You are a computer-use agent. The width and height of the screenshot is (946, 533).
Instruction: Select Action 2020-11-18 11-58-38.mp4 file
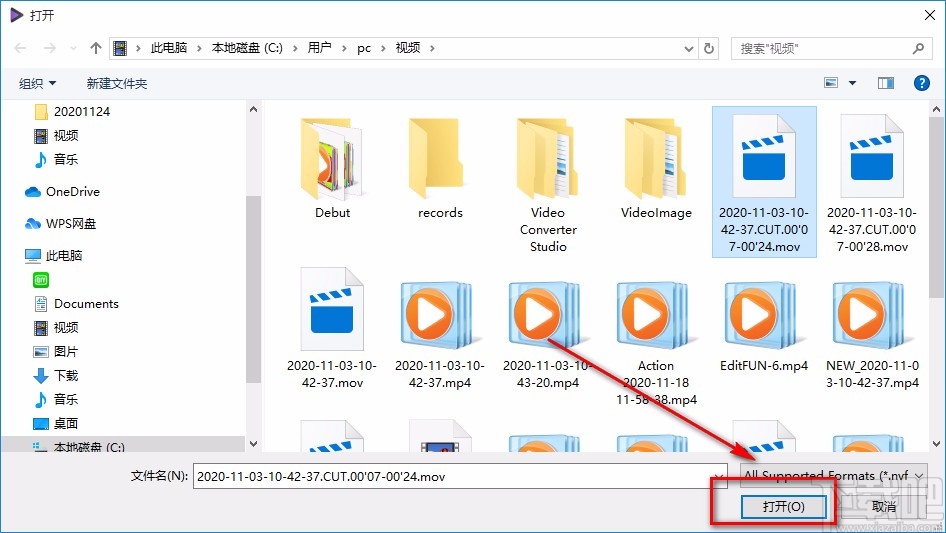[656, 343]
